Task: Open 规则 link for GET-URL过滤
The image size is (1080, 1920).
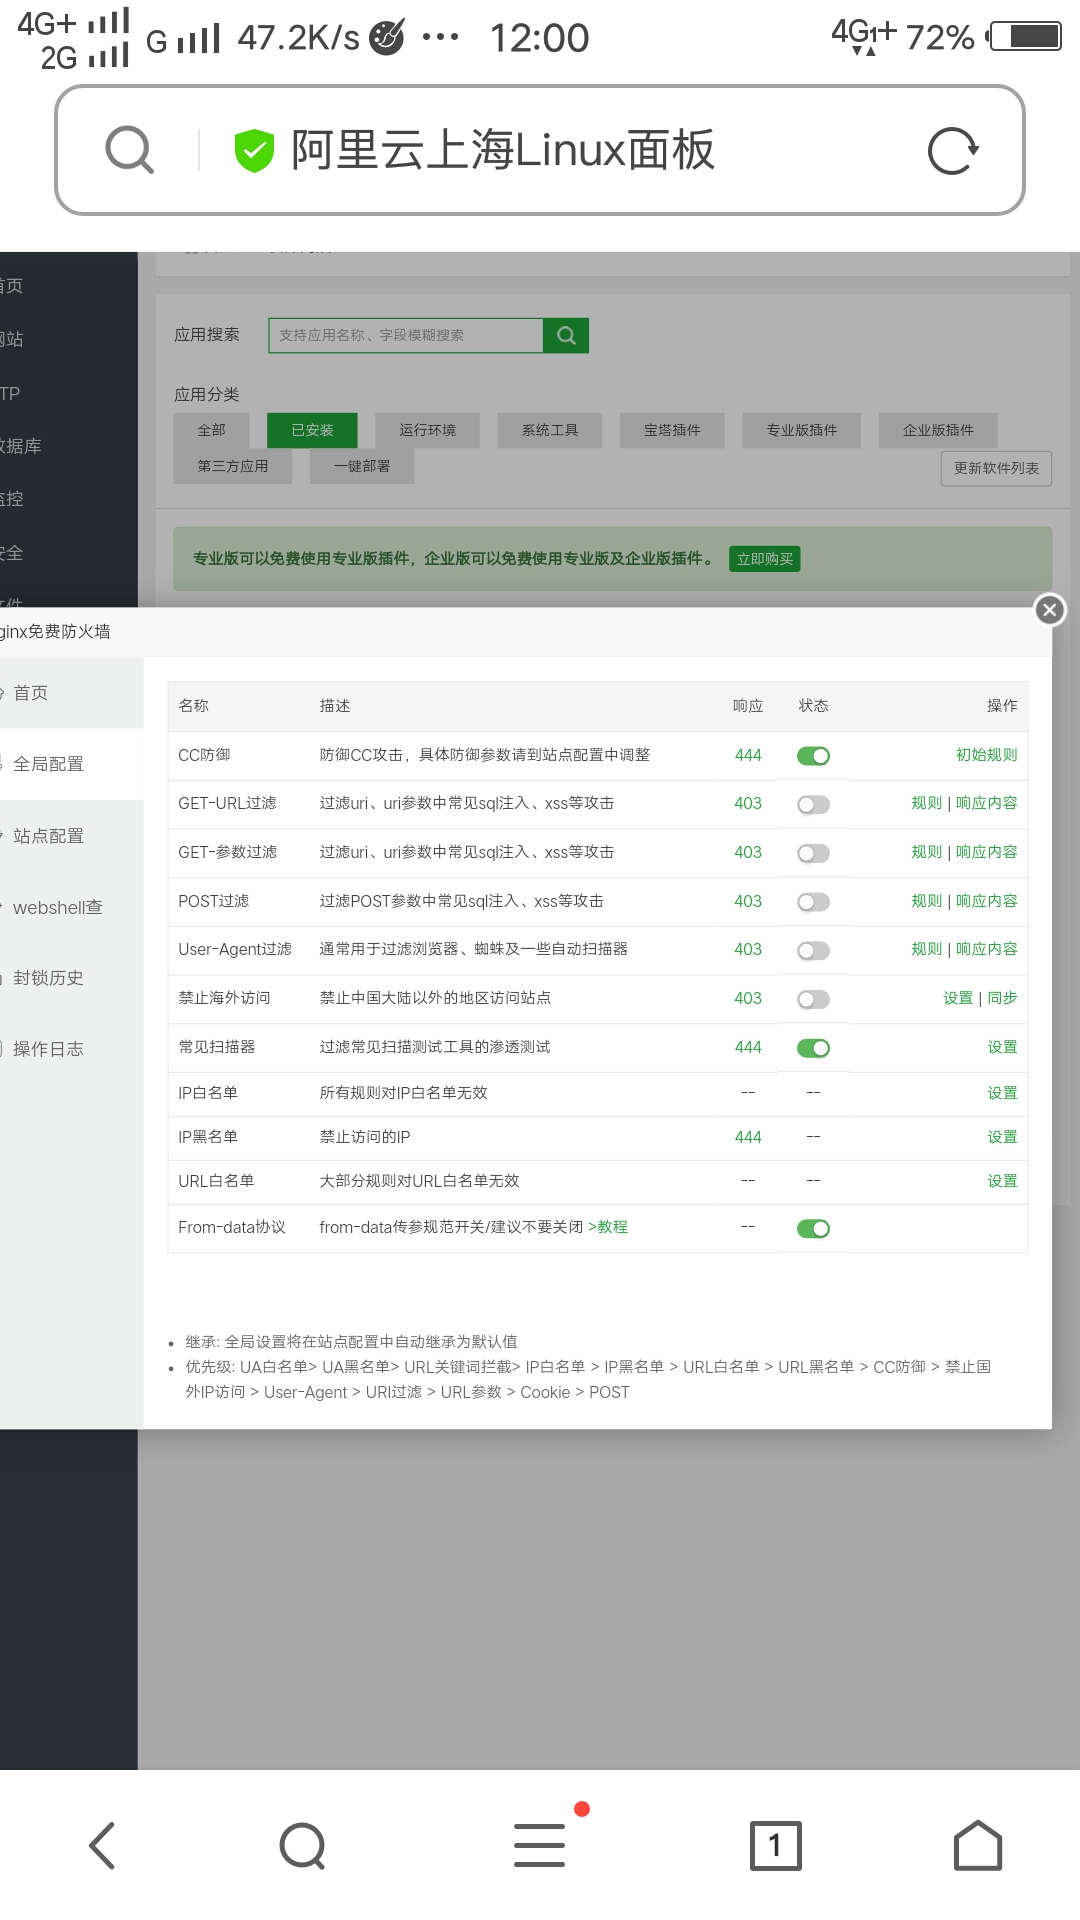Action: [x=926, y=803]
